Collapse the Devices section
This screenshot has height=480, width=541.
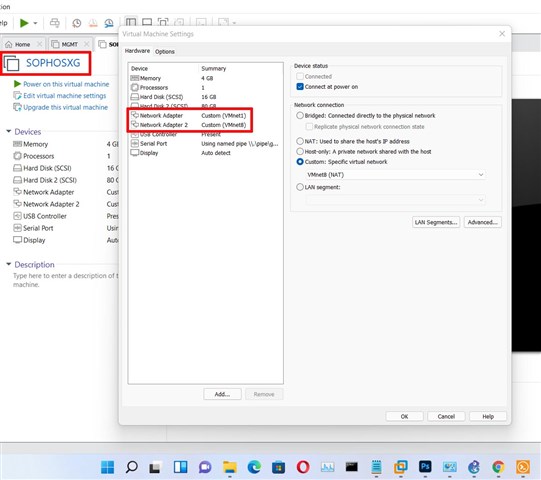[9, 131]
